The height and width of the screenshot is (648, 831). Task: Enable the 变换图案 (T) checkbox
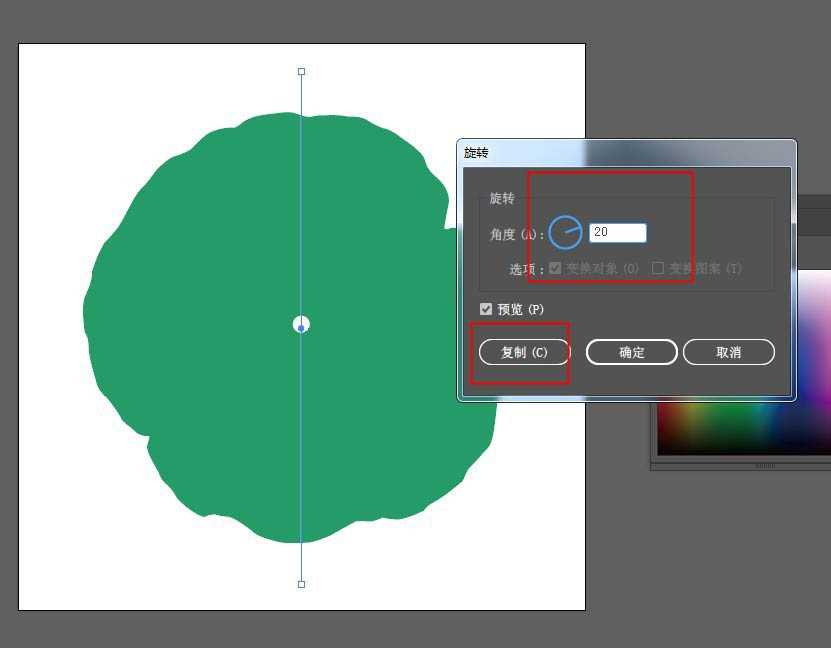tap(658, 269)
